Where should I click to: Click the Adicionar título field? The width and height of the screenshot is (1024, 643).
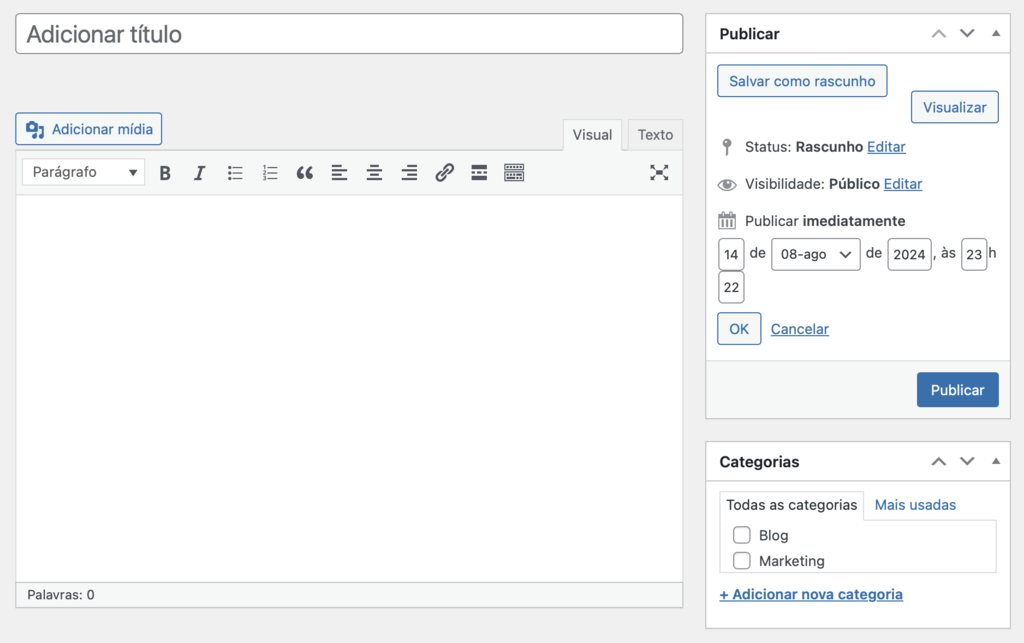click(349, 33)
